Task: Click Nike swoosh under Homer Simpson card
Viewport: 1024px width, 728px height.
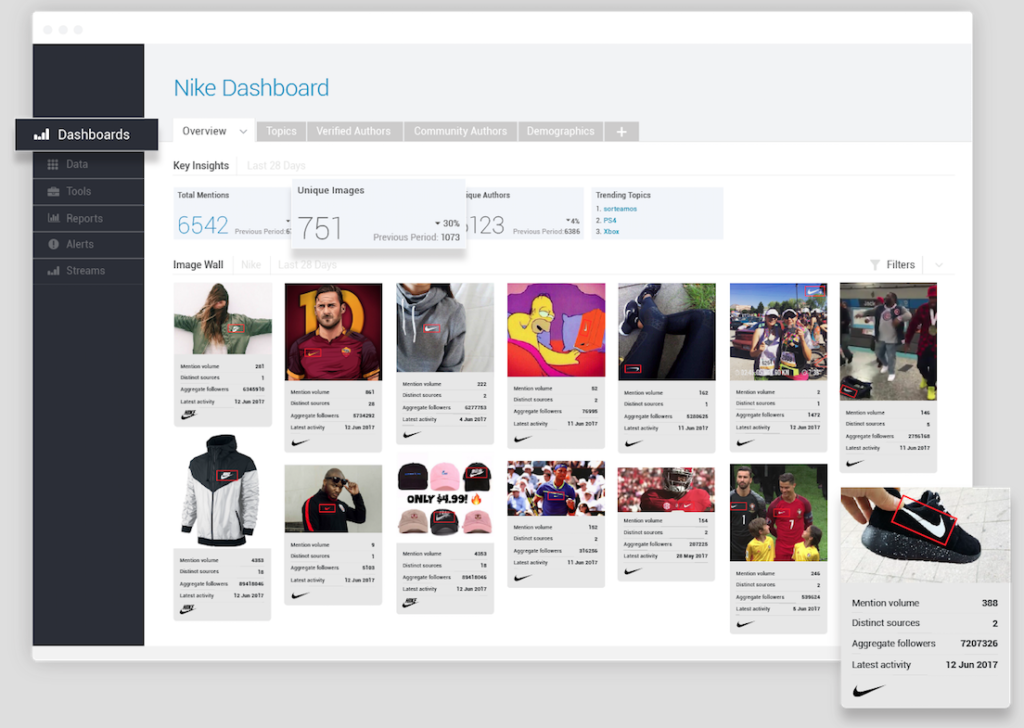Action: click(522, 439)
